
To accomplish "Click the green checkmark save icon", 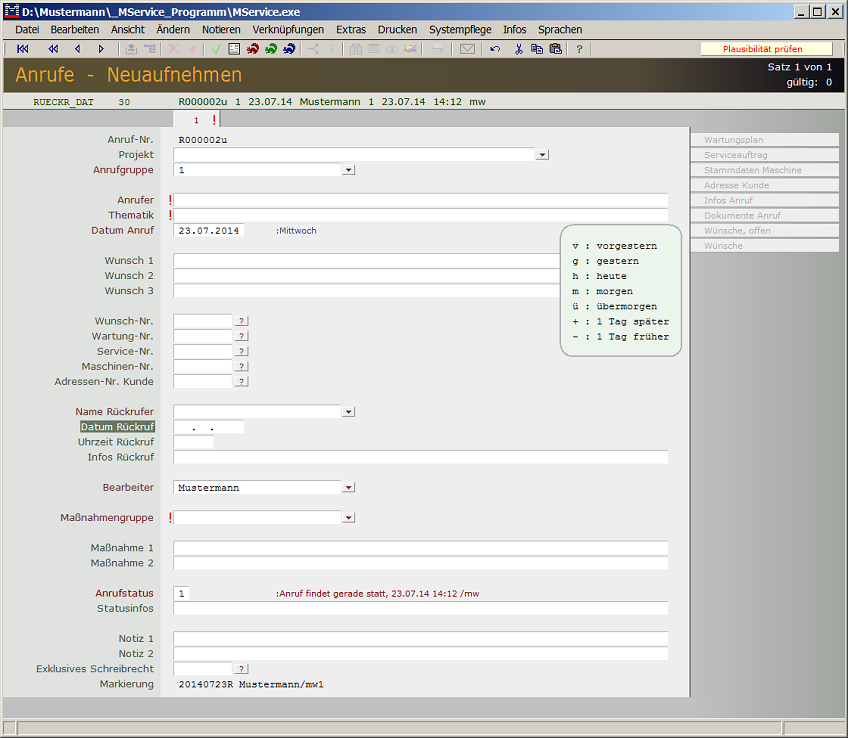I will (216, 49).
